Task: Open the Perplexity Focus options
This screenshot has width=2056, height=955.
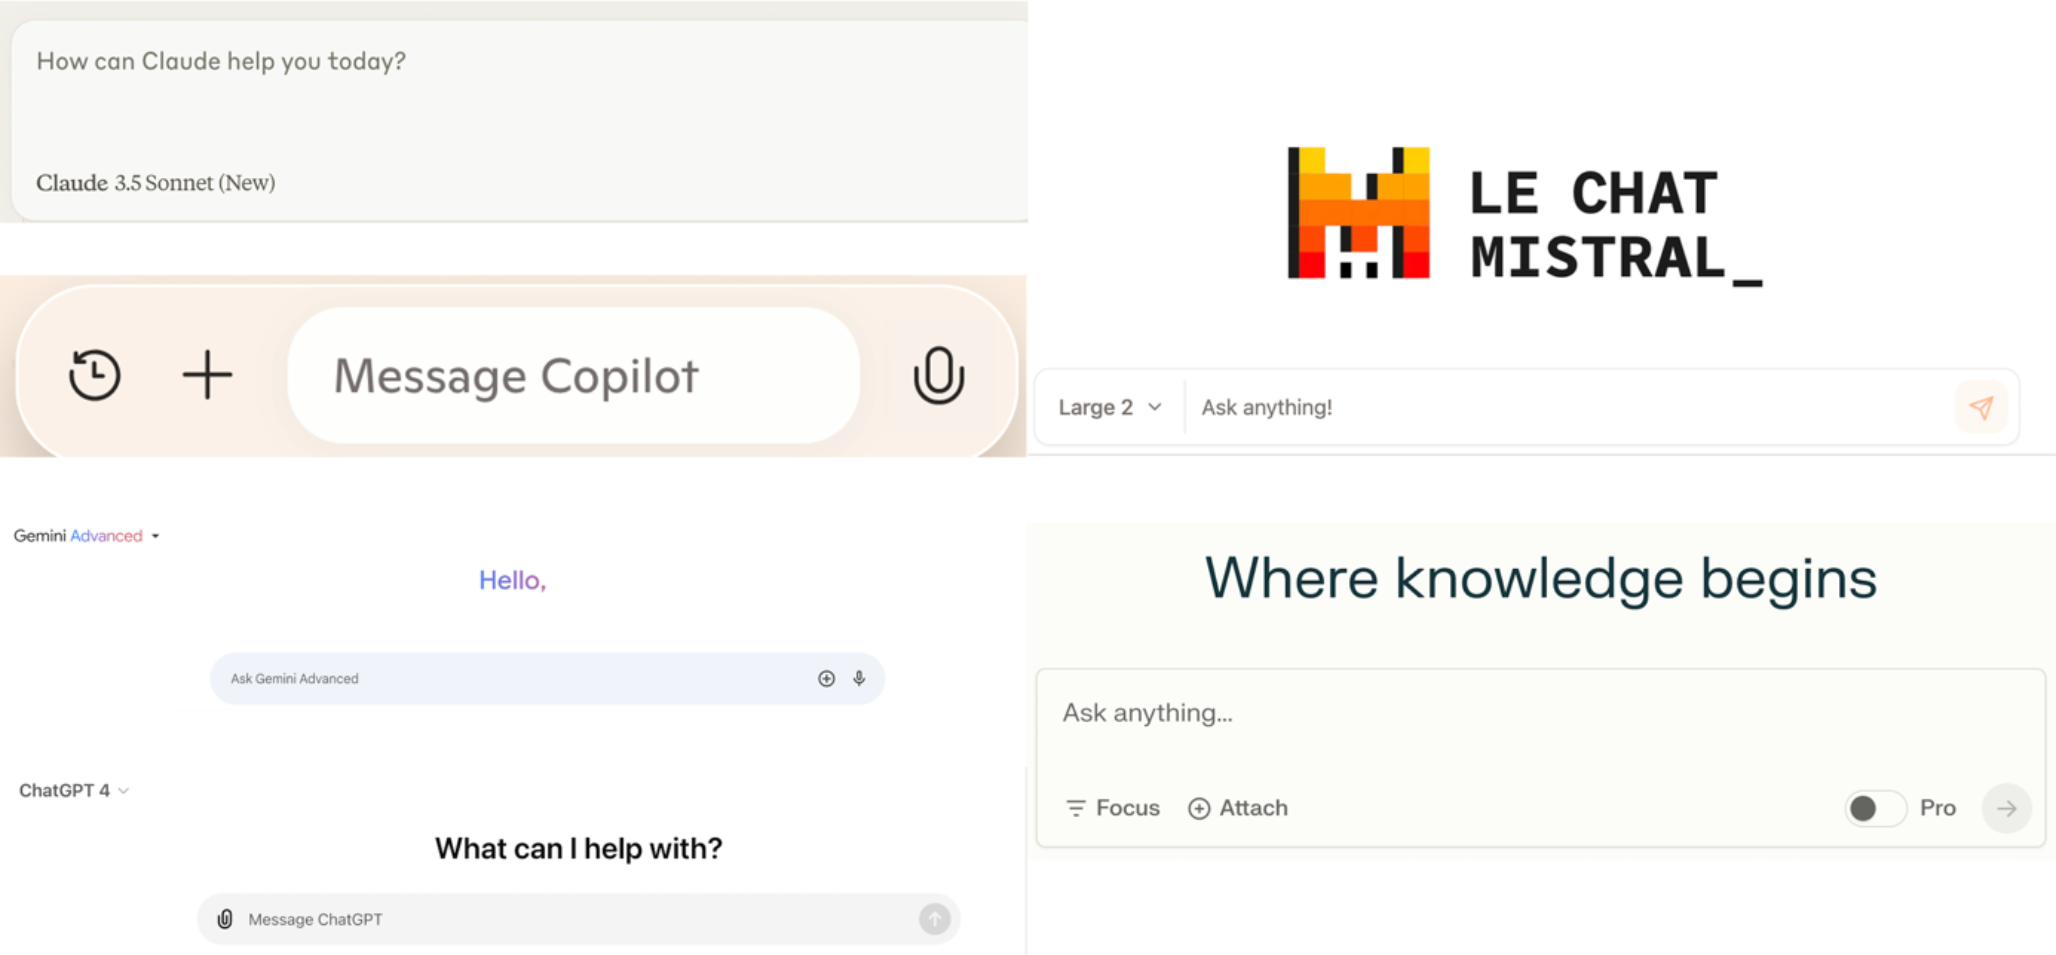Action: pyautogui.click(x=1113, y=808)
